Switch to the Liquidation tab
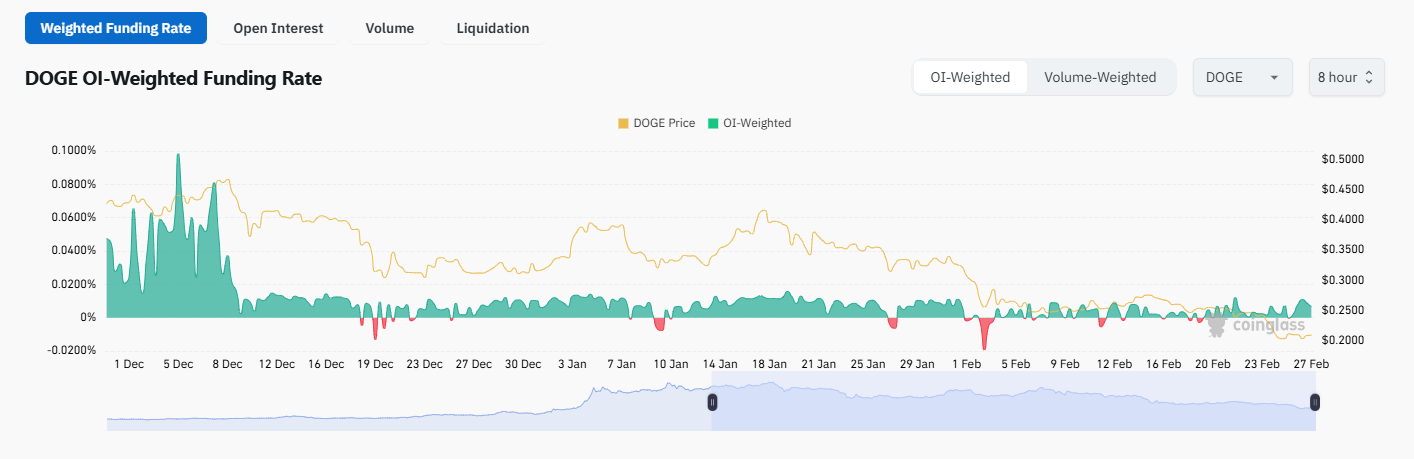 click(x=493, y=29)
